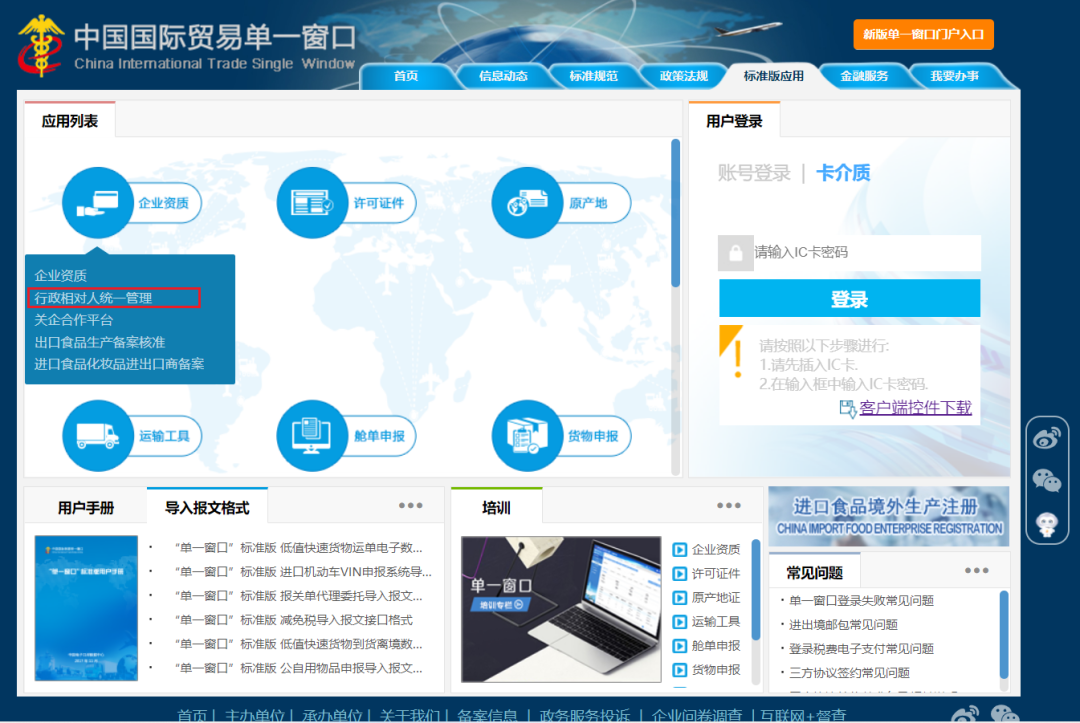This screenshot has height=723, width=1080.
Task: Select 进口食品化妆品进出口商备案 menu entry
Action: (x=119, y=364)
